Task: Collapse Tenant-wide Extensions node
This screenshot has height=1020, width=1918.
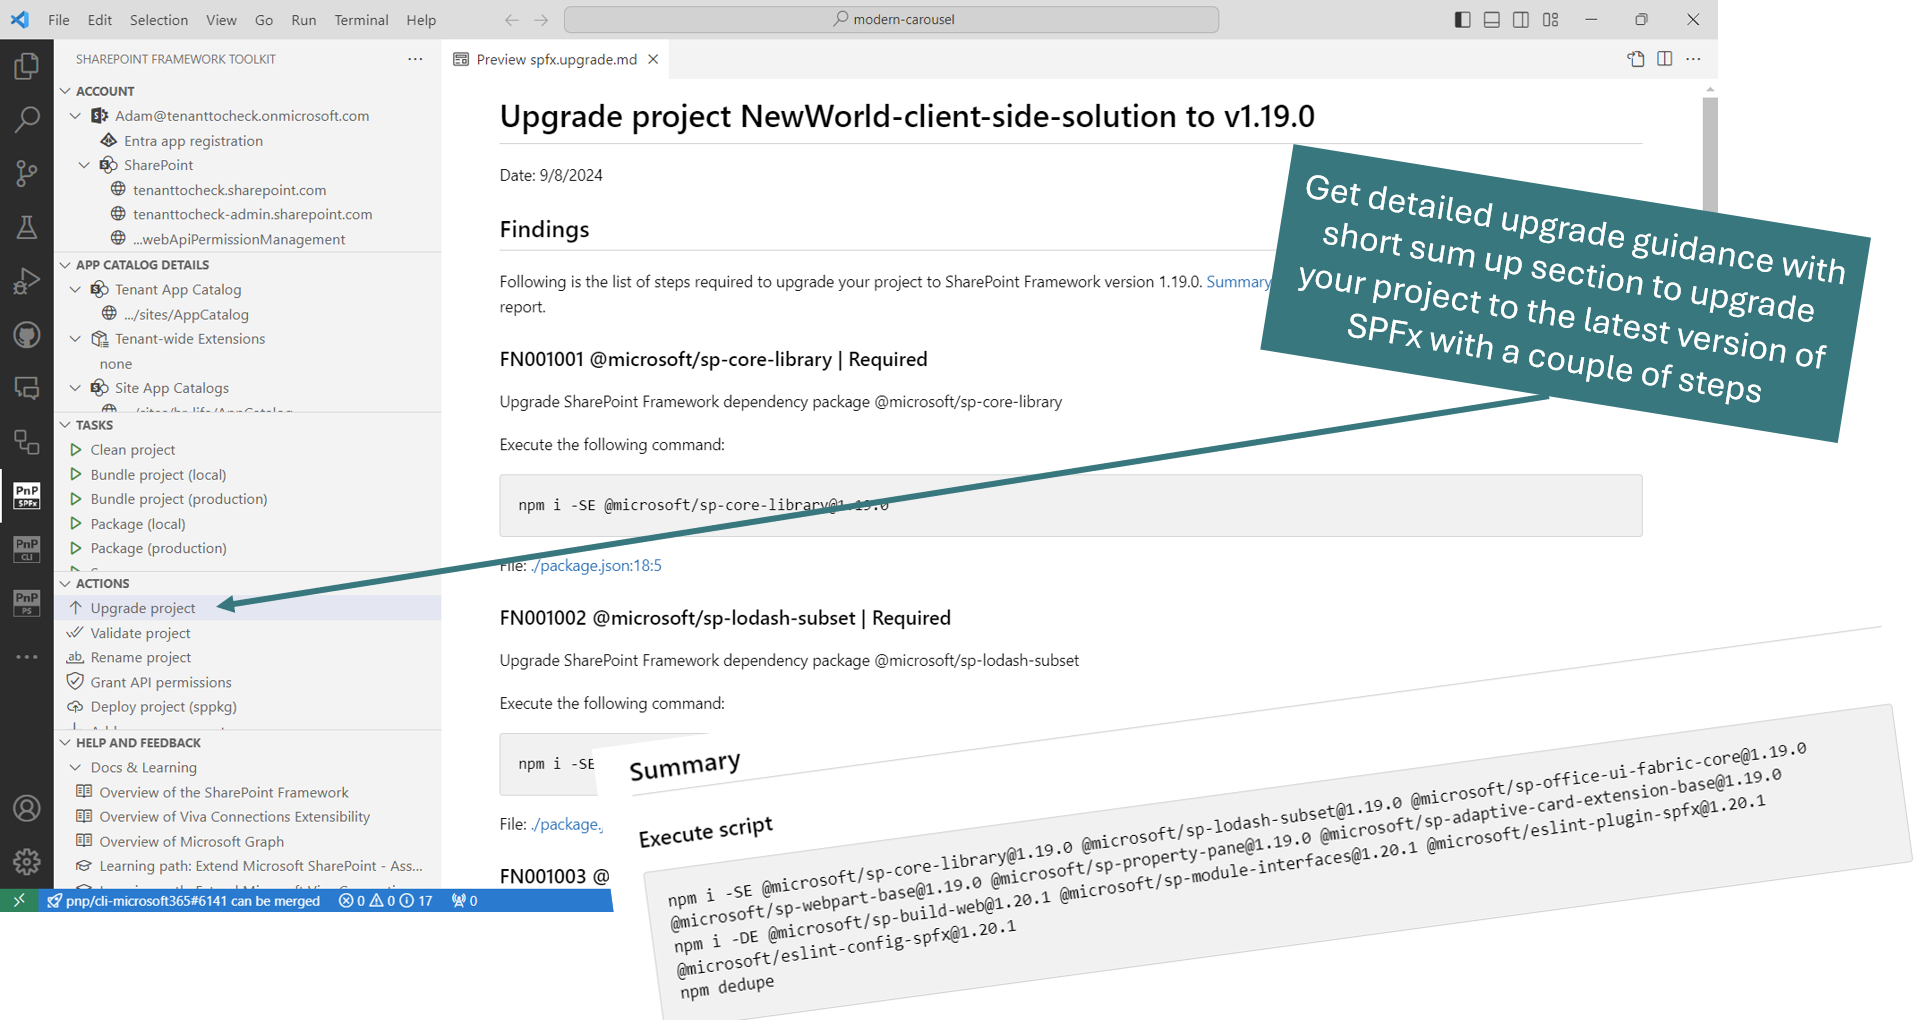Action: point(75,339)
